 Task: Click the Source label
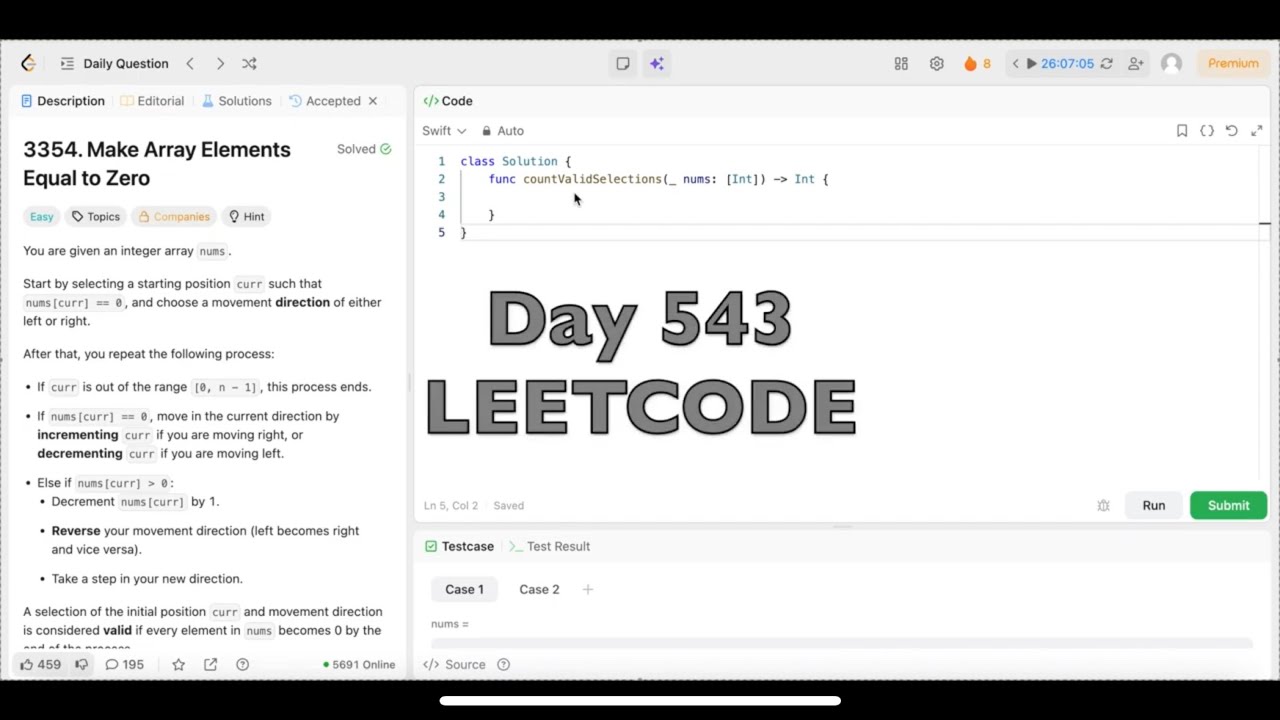click(465, 664)
